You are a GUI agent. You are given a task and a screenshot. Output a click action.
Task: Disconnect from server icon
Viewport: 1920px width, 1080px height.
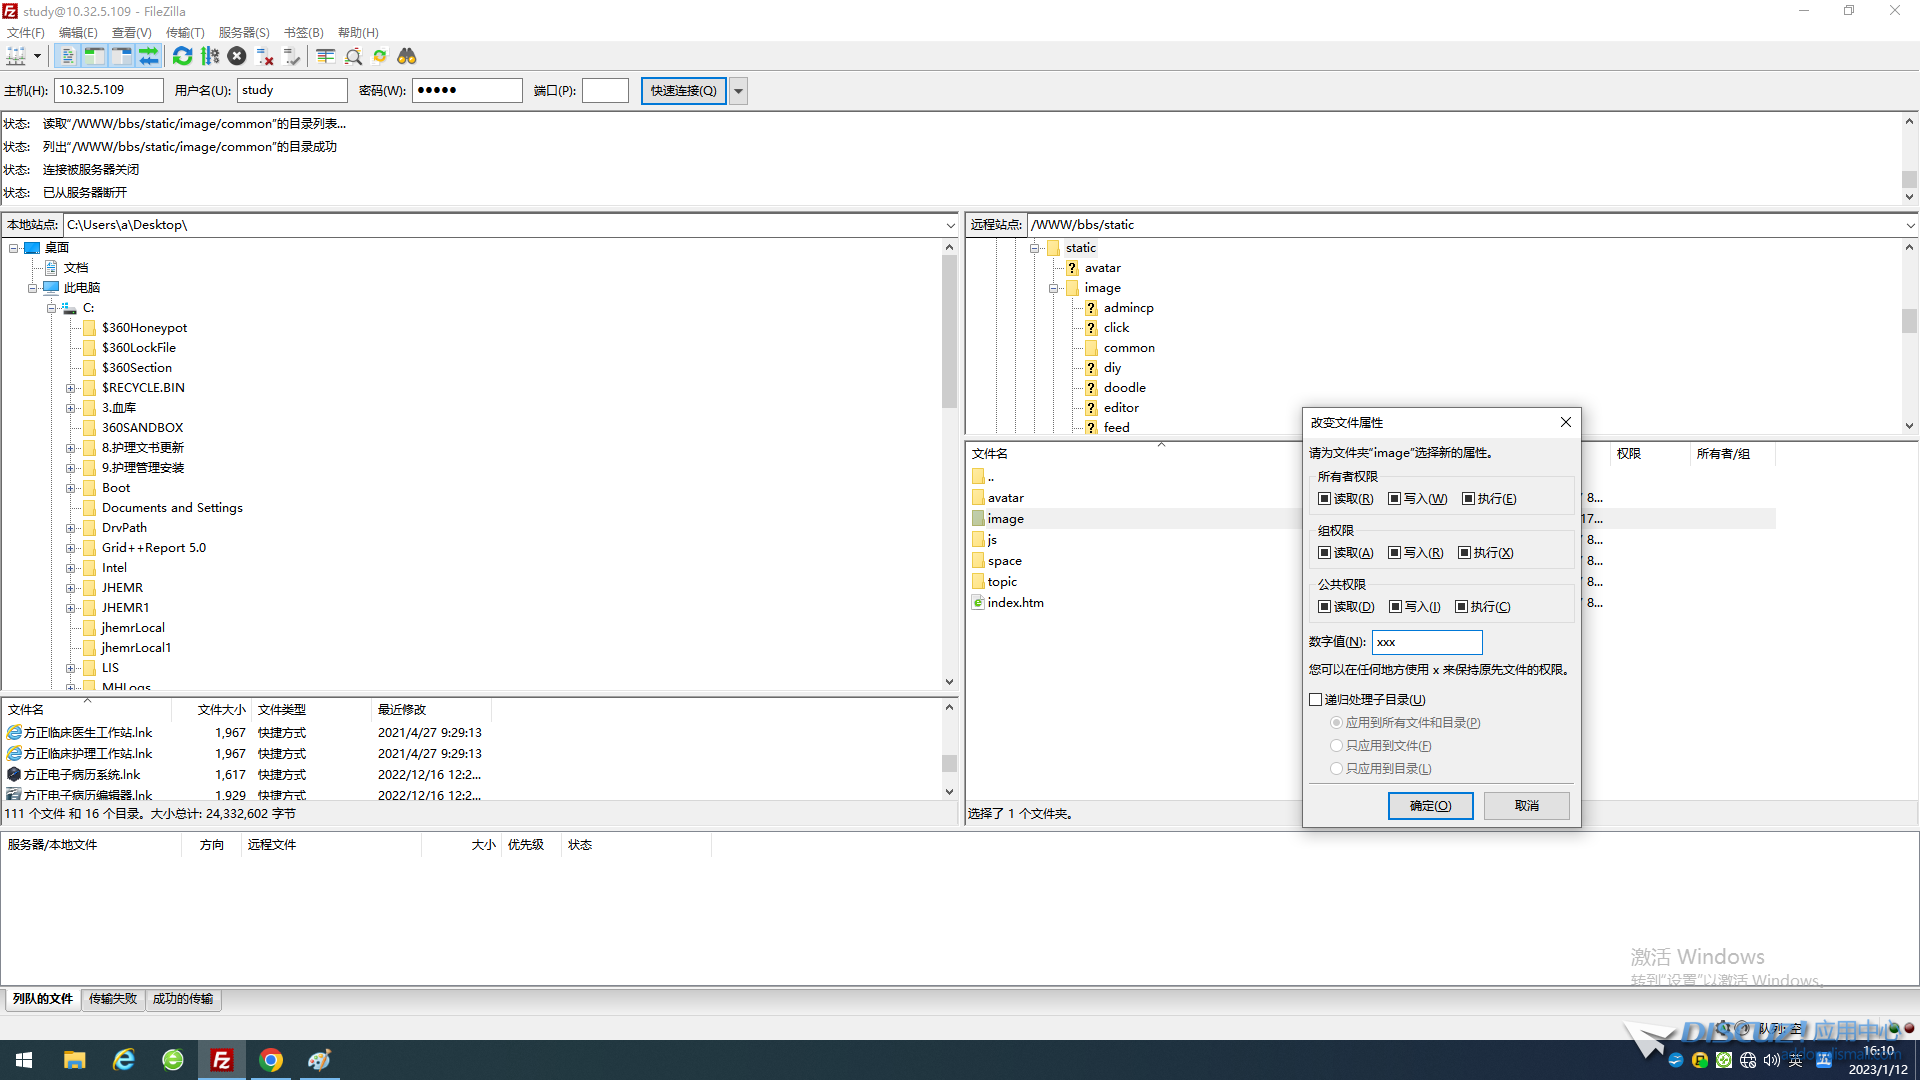pyautogui.click(x=264, y=57)
